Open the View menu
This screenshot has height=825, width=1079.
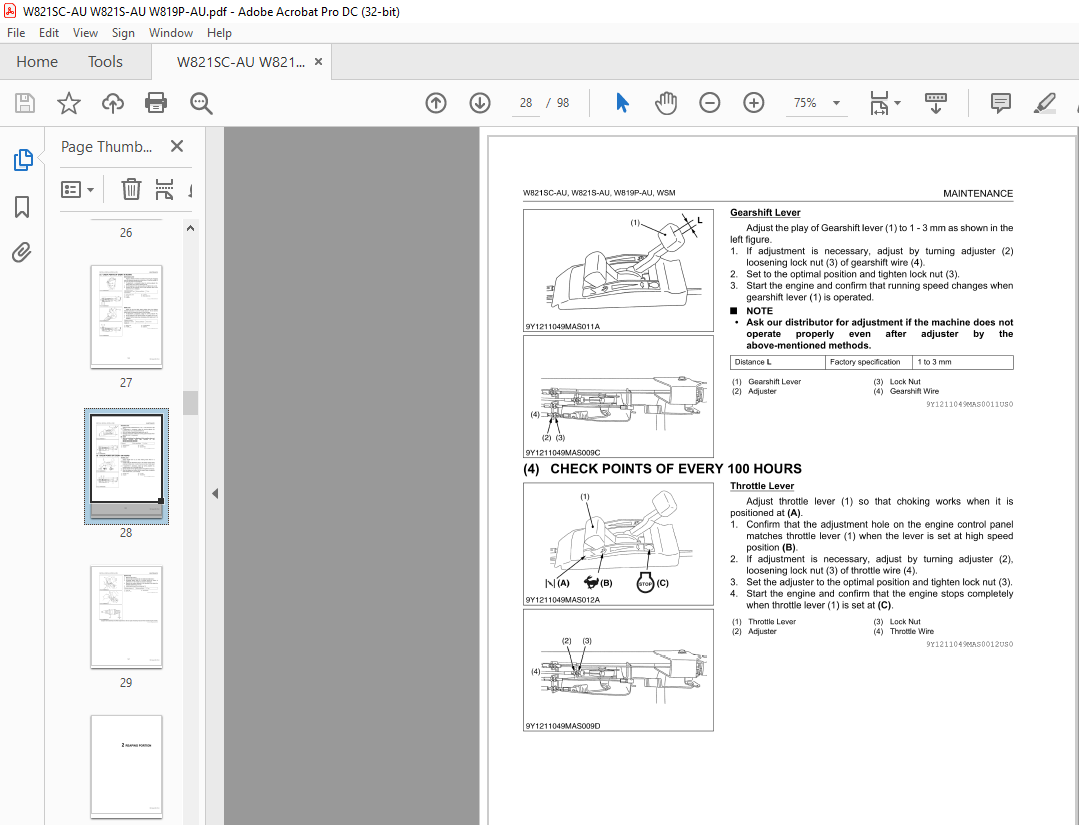(85, 33)
